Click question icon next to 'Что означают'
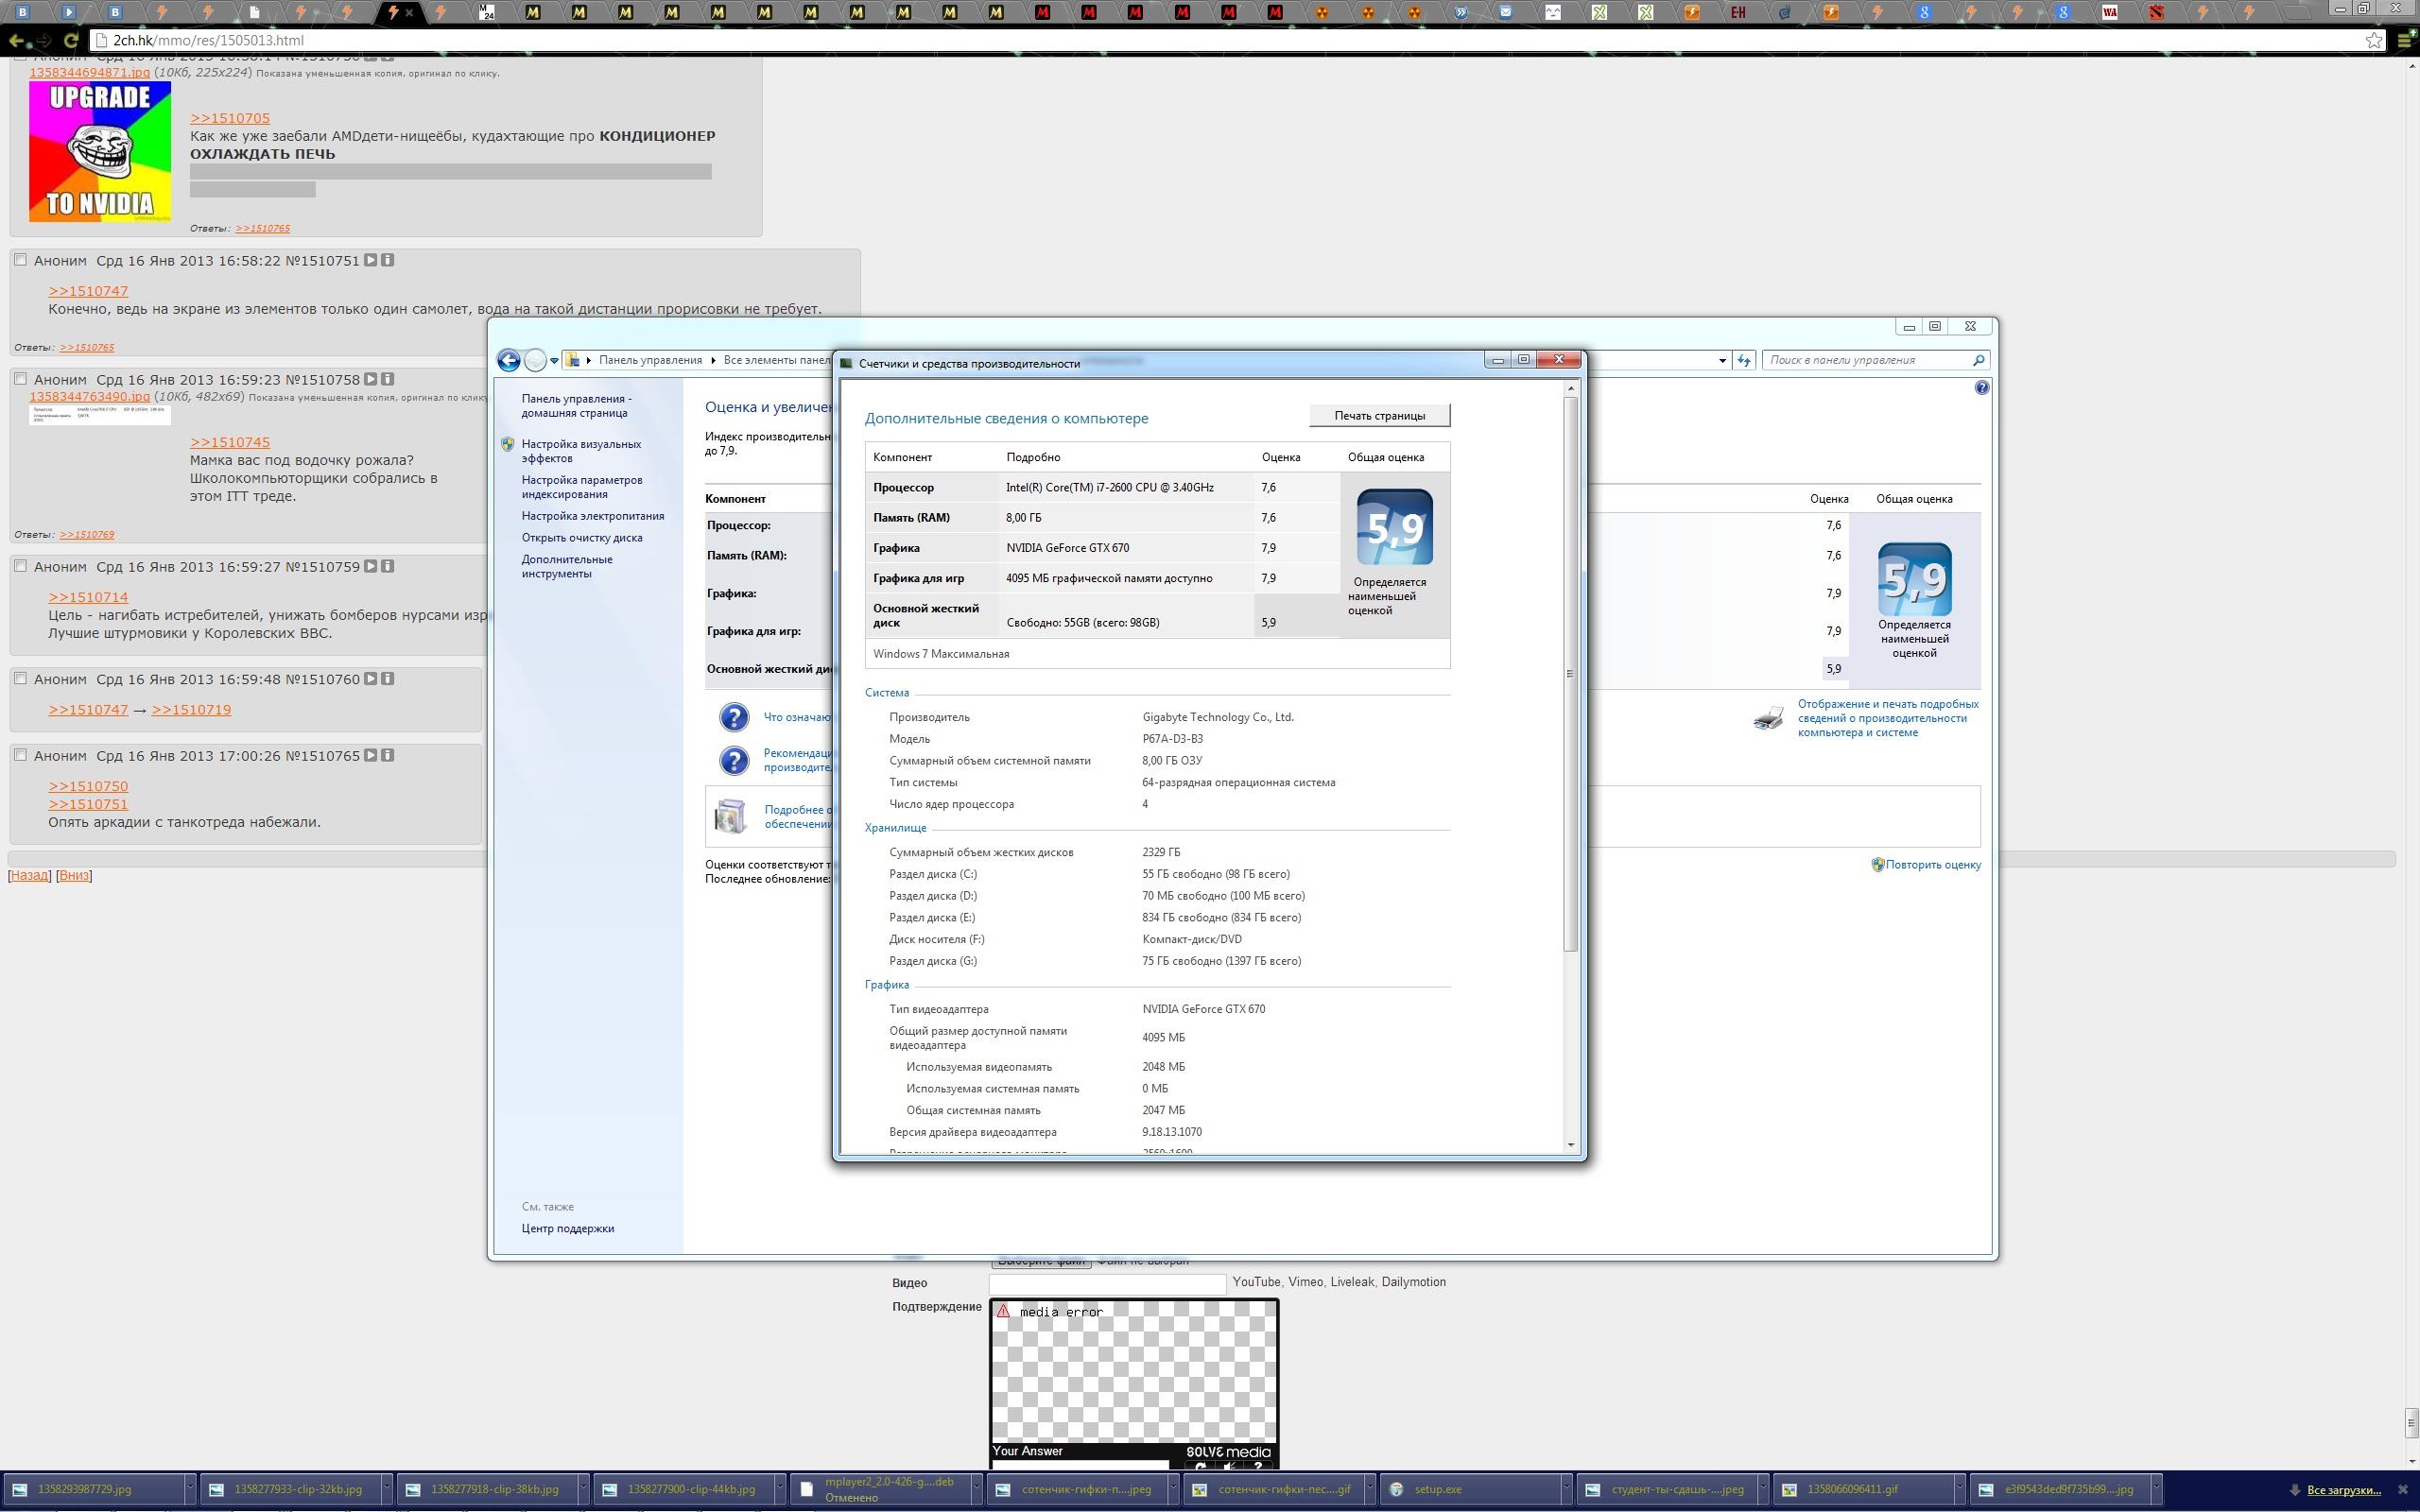The width and height of the screenshot is (2420, 1512). (x=734, y=717)
